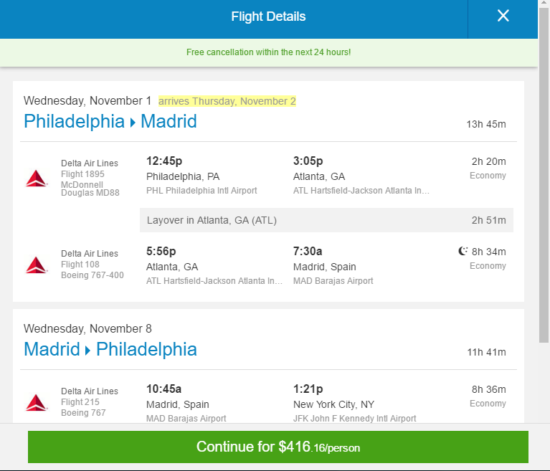Click the overnight moon icon
The image size is (550, 471).
click(x=463, y=251)
